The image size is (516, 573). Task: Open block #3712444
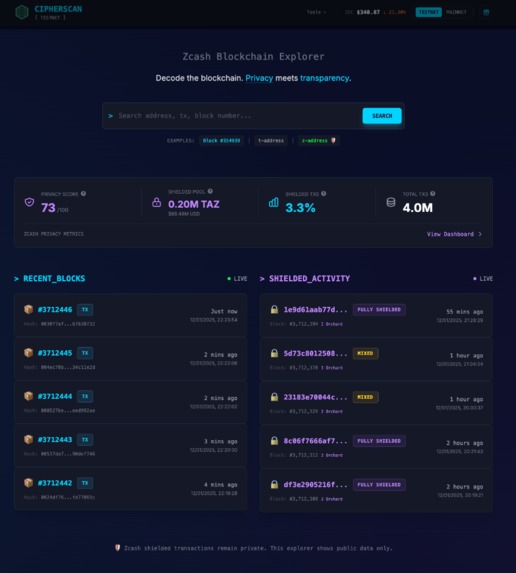click(x=55, y=396)
